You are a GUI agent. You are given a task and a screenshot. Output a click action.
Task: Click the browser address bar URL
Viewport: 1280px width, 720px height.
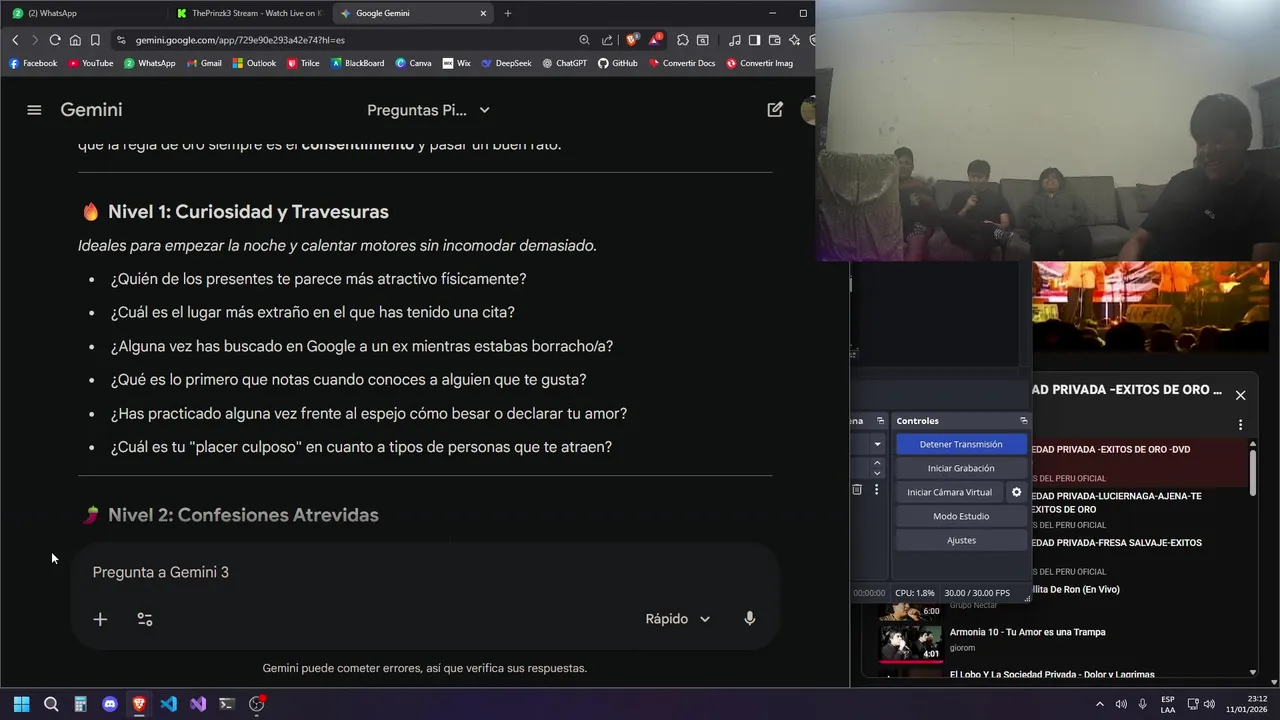[240, 40]
